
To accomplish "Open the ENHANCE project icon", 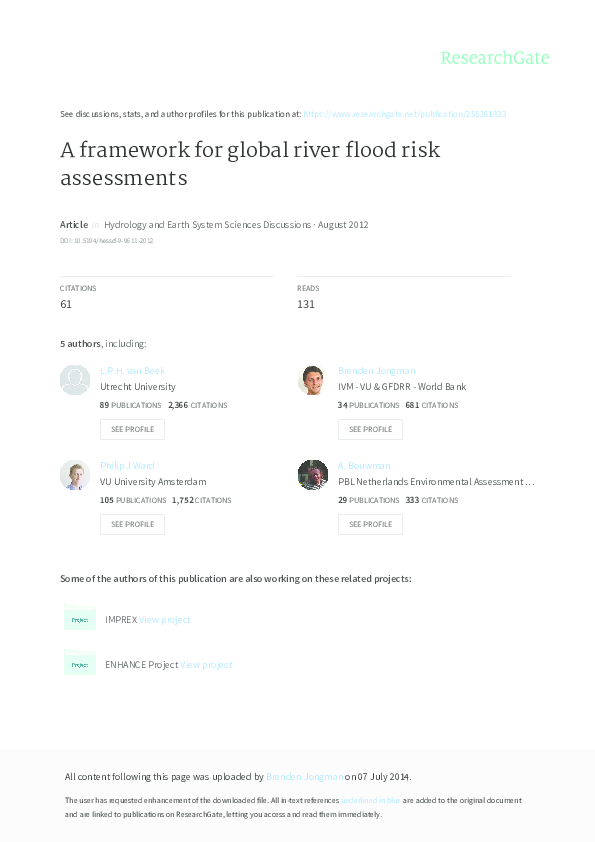I will 80,663.
